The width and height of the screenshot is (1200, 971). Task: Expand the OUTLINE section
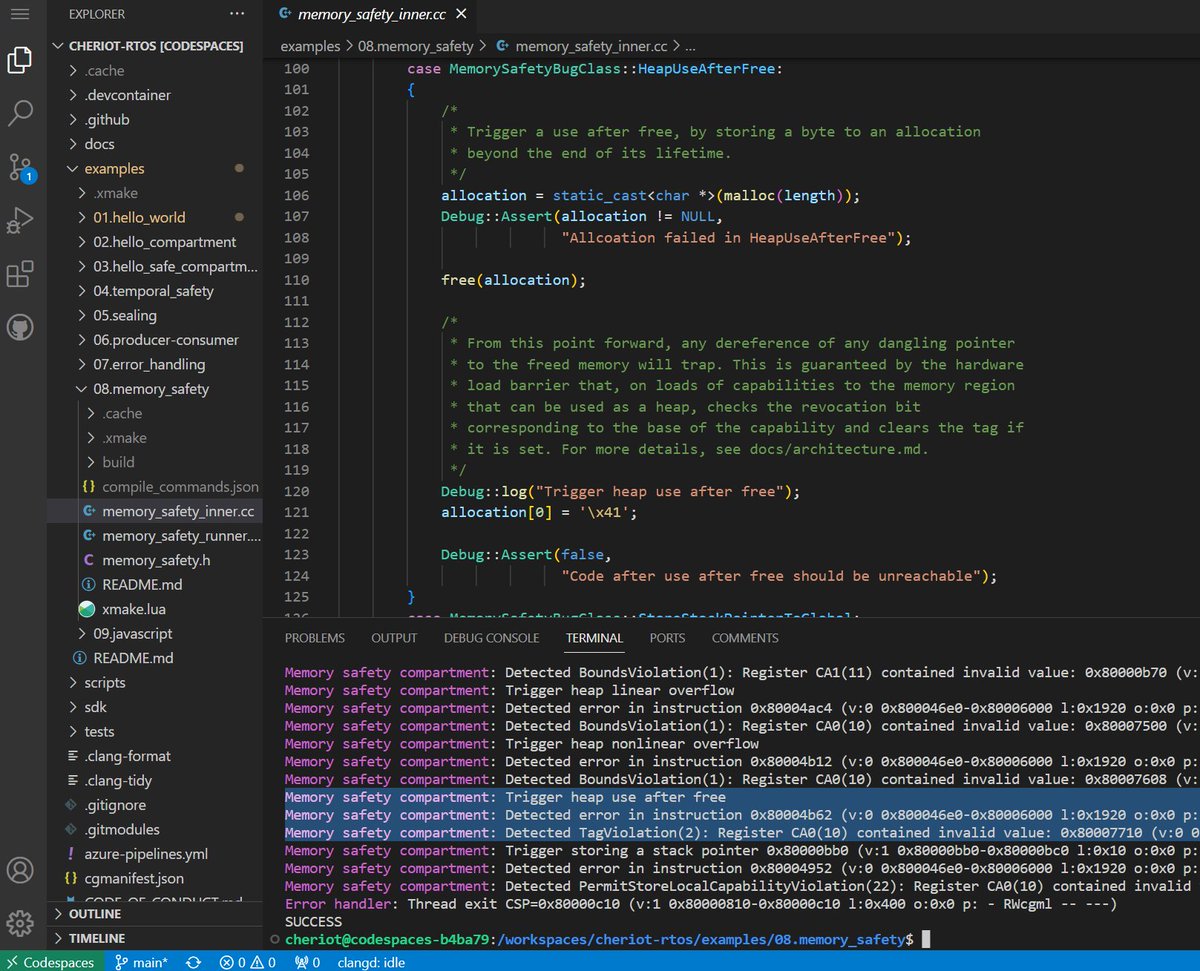154,914
